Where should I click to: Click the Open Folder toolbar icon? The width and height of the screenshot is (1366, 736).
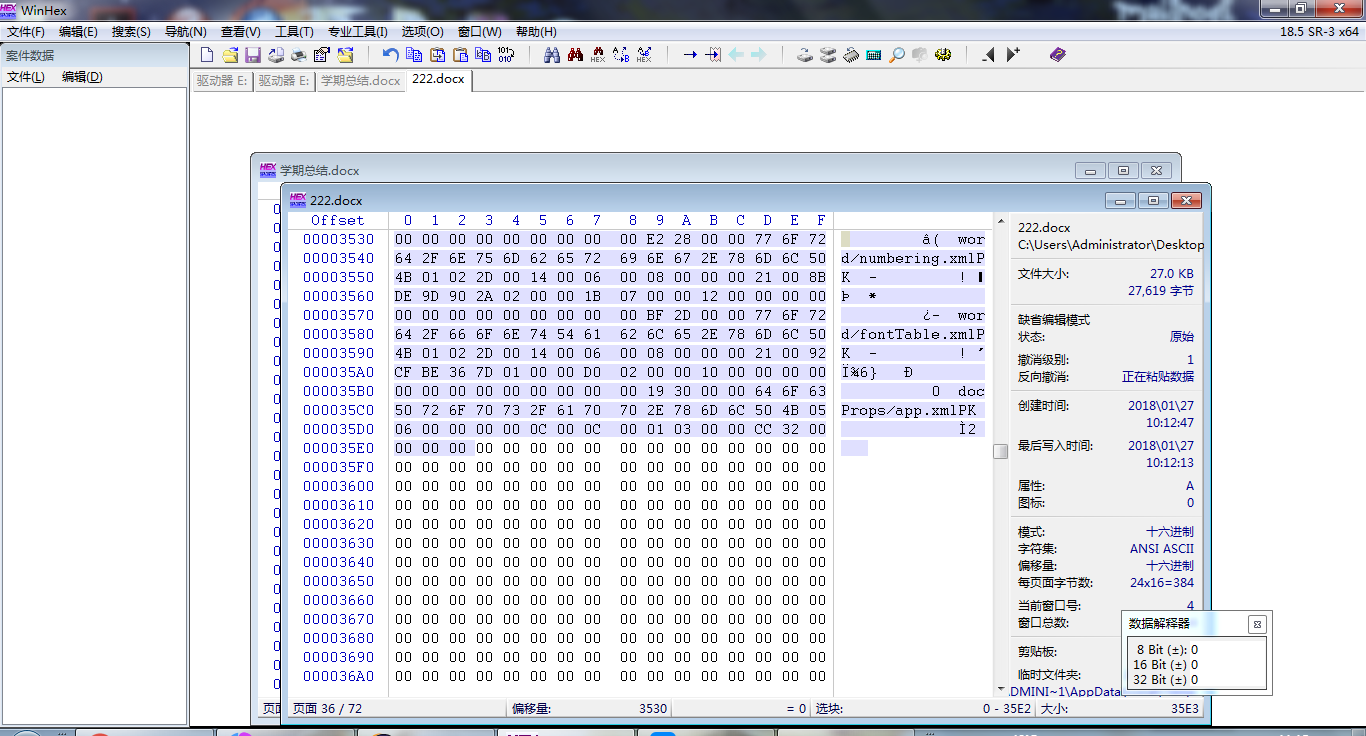(x=345, y=55)
